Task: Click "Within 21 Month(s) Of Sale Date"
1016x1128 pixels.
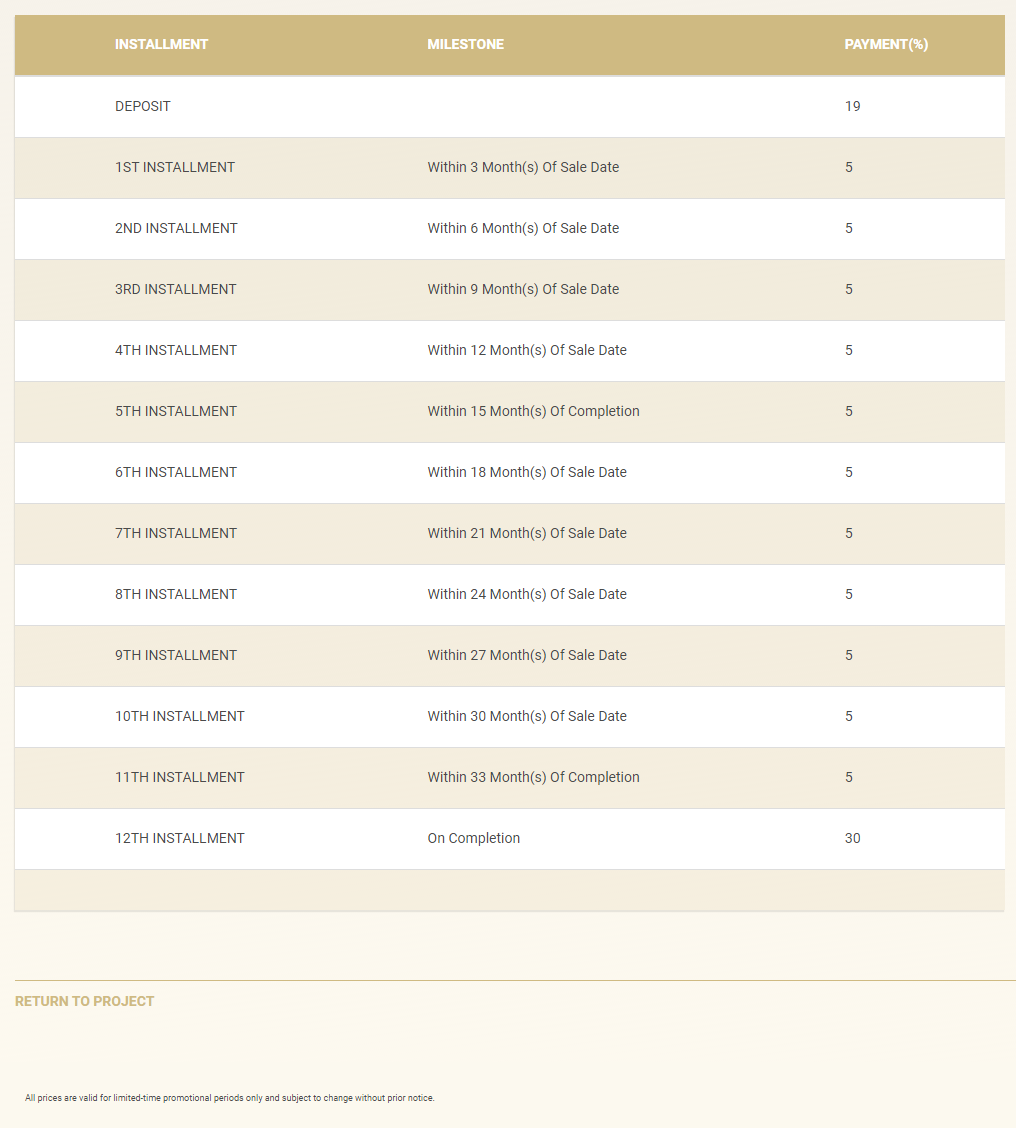Action: click(527, 533)
